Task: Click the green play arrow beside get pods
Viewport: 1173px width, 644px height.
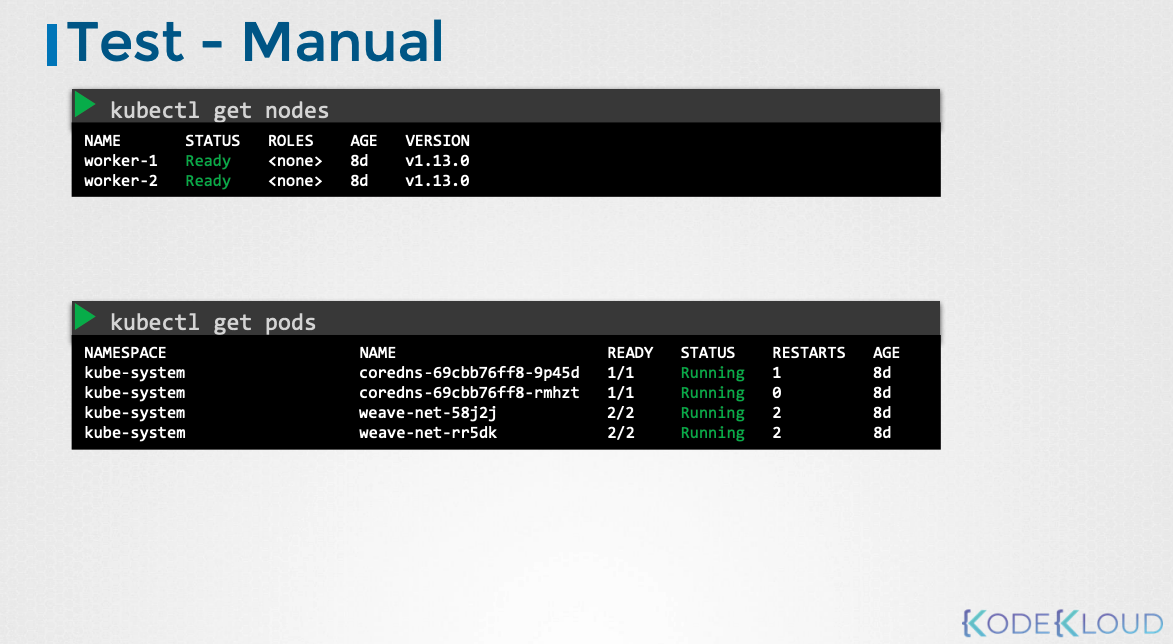Action: tap(85, 317)
